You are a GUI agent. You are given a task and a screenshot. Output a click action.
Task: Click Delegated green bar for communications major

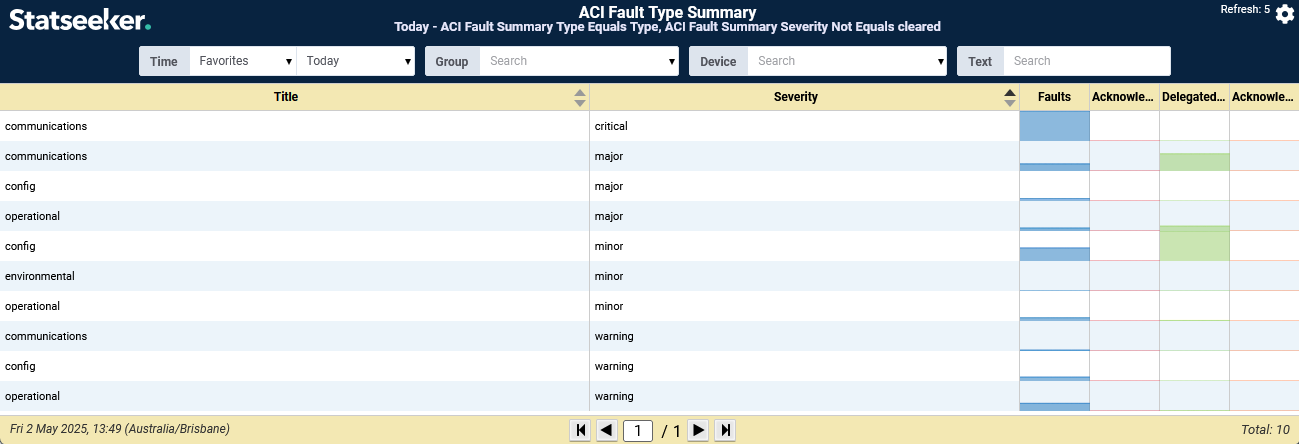click(1194, 162)
